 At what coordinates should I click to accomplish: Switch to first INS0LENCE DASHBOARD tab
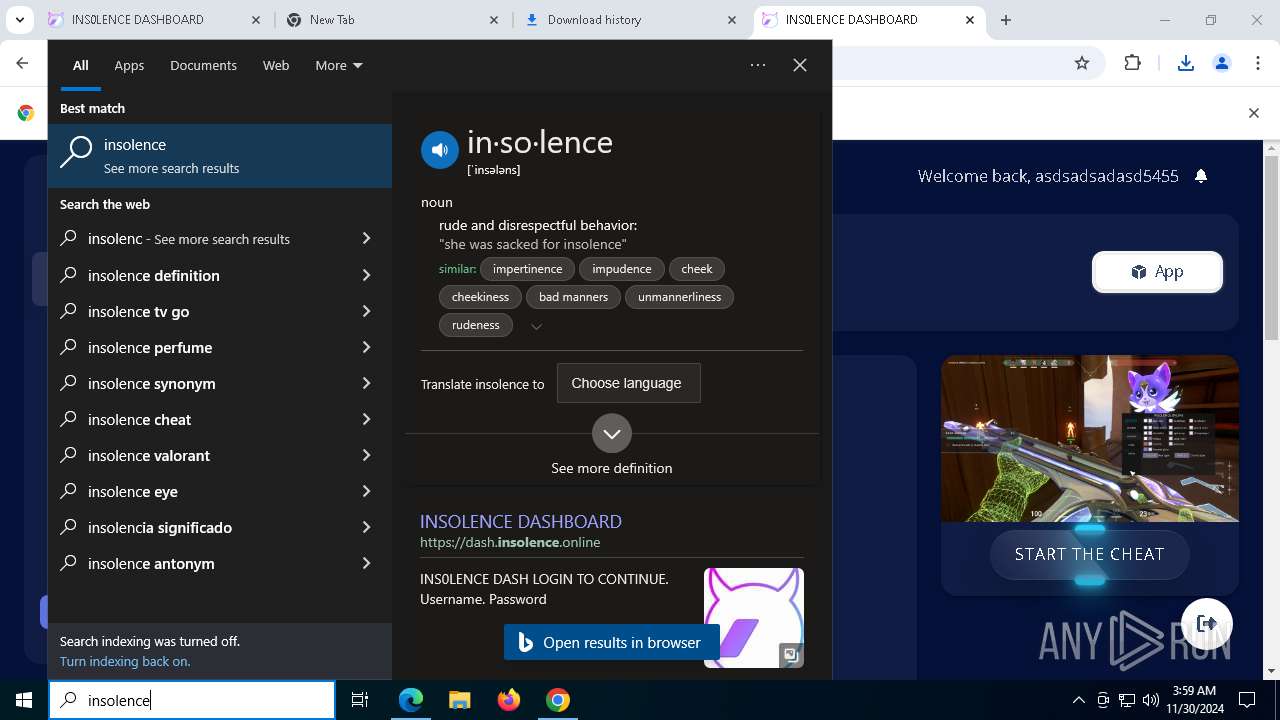(x=155, y=20)
